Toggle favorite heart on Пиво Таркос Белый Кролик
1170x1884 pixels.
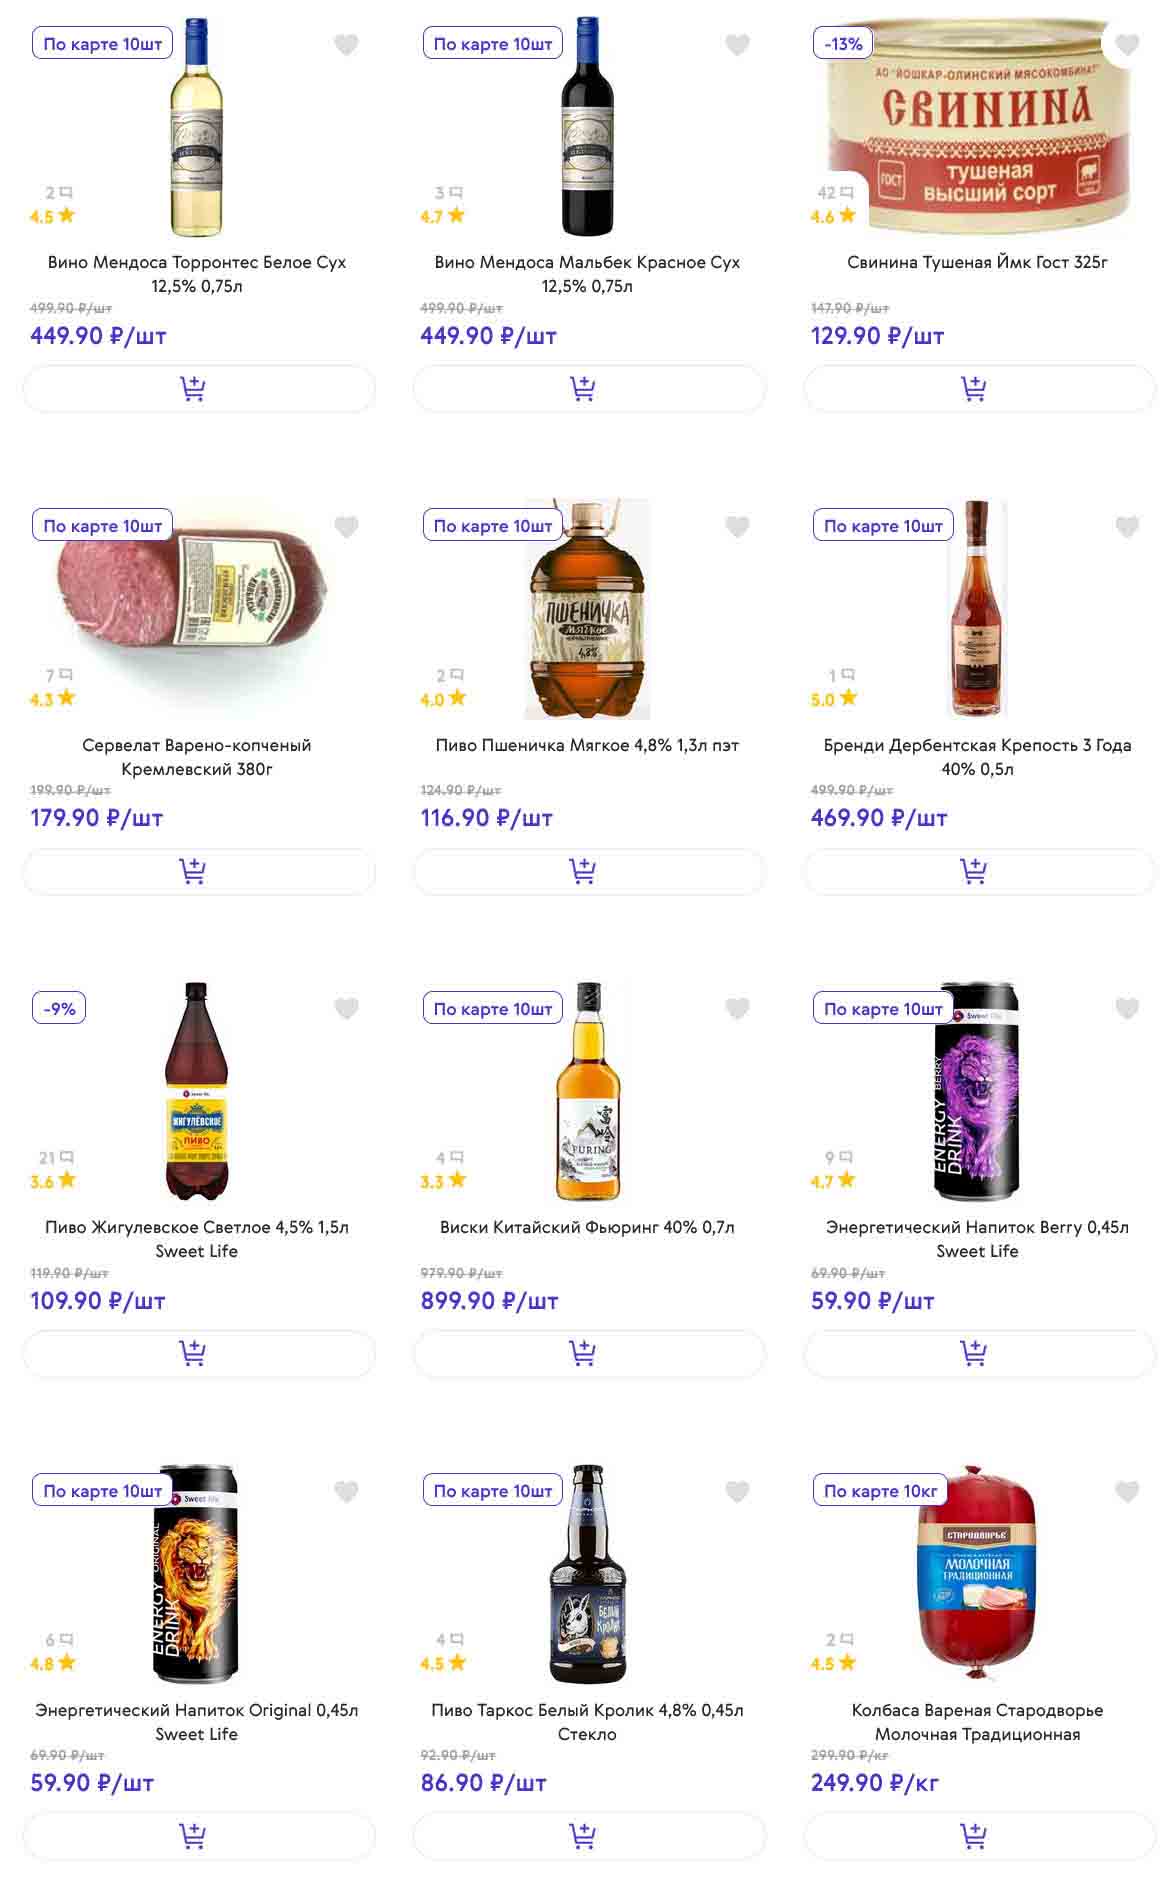tap(737, 1492)
